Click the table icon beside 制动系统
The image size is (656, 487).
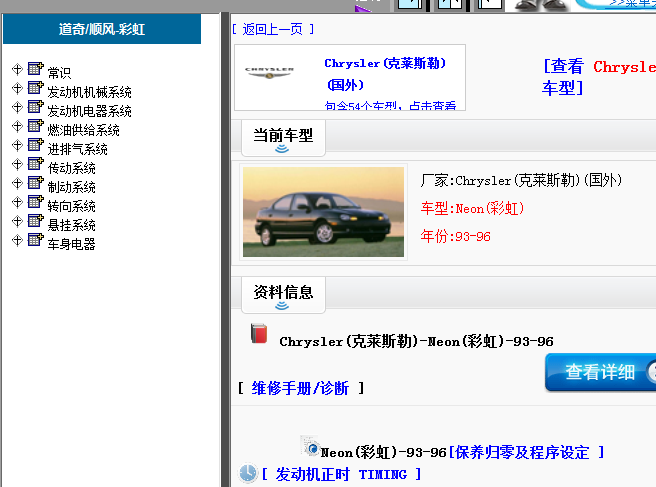(x=36, y=182)
